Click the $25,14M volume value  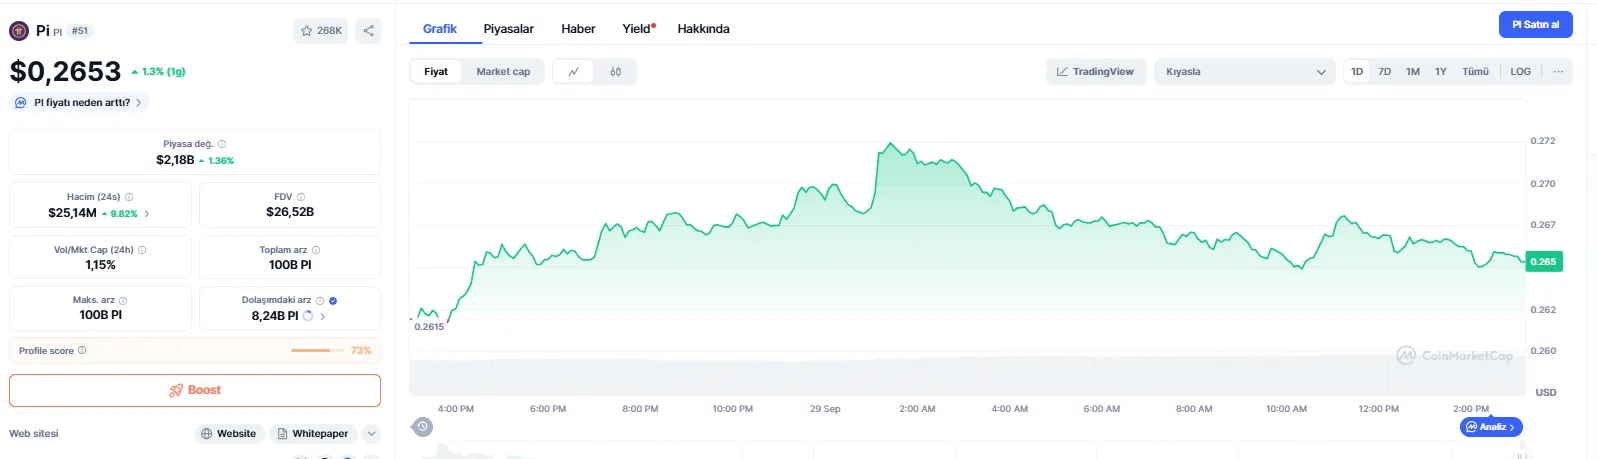click(x=72, y=213)
